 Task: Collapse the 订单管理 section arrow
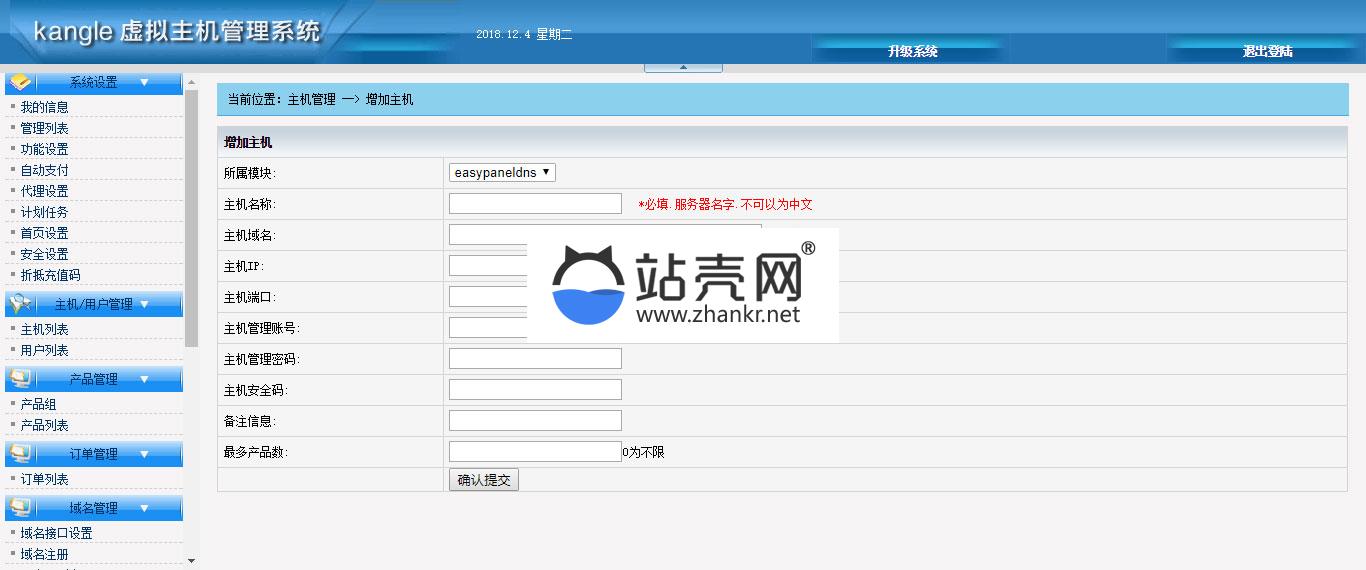pos(144,454)
